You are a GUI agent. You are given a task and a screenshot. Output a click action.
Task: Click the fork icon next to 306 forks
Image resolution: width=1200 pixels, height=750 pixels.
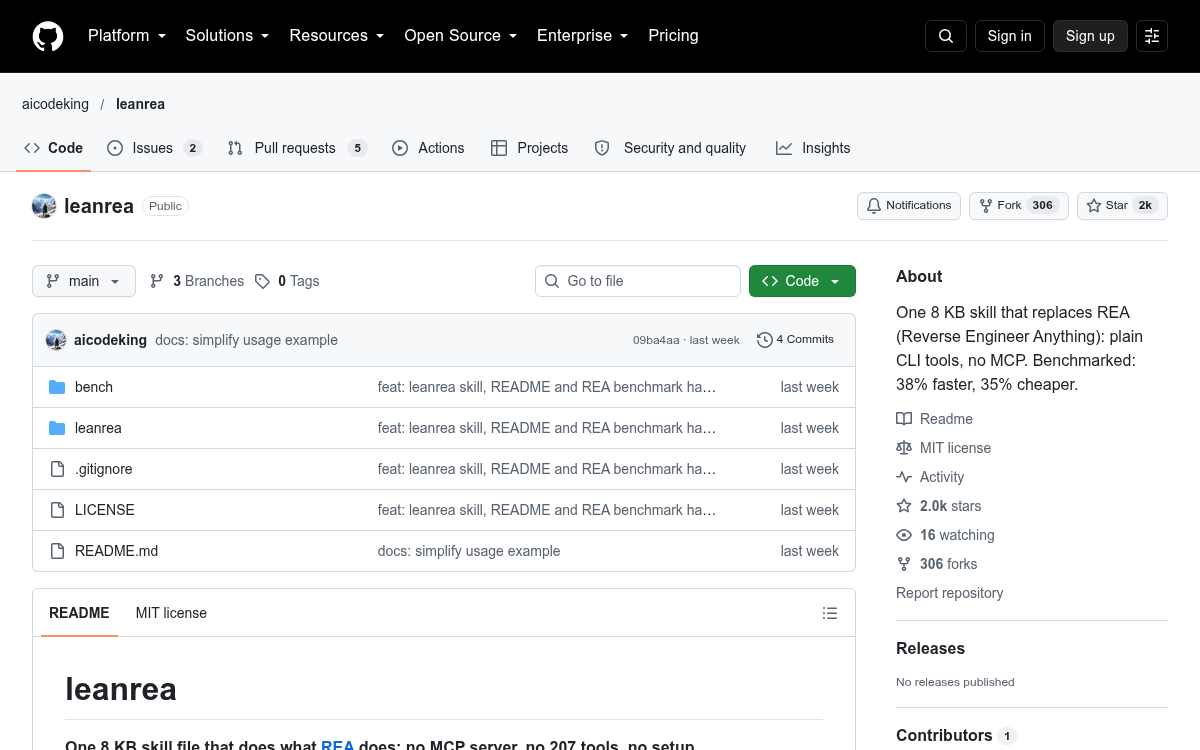point(904,564)
